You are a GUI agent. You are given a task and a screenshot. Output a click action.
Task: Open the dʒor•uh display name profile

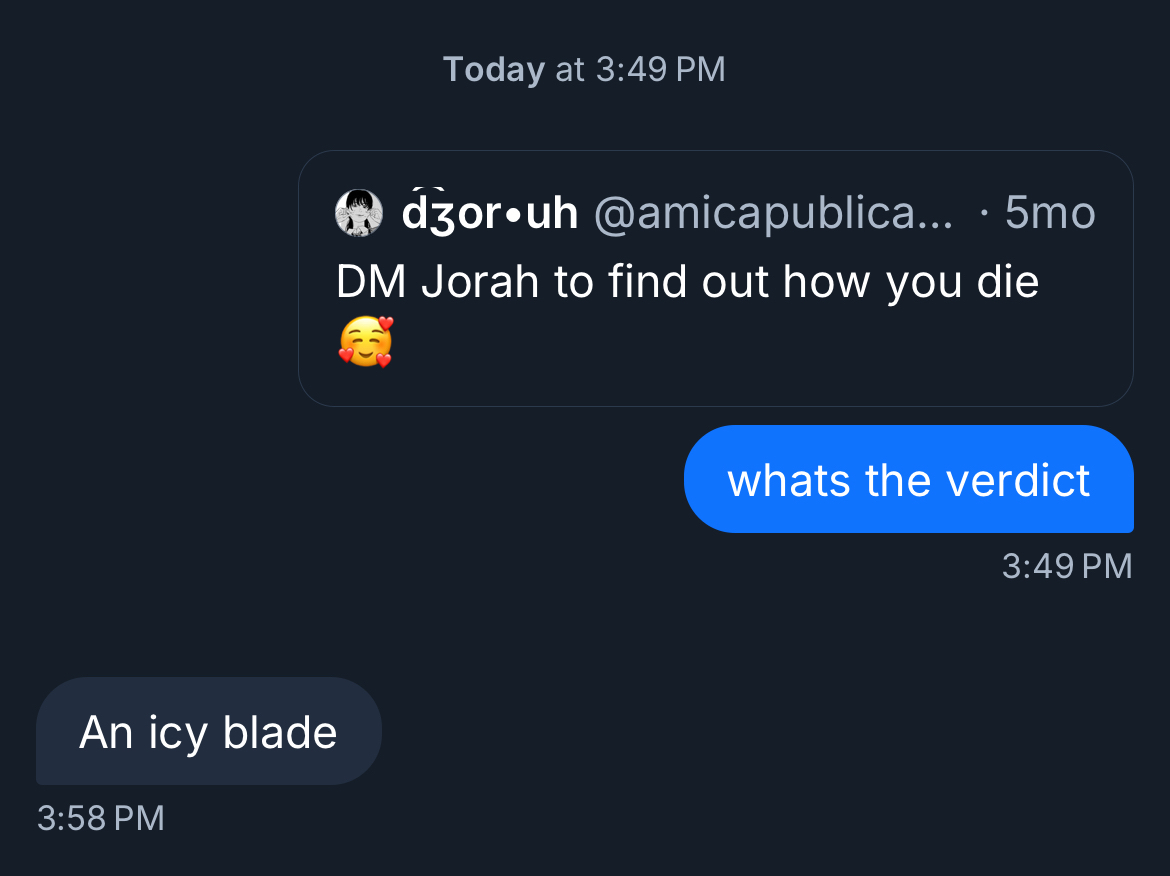(x=489, y=213)
